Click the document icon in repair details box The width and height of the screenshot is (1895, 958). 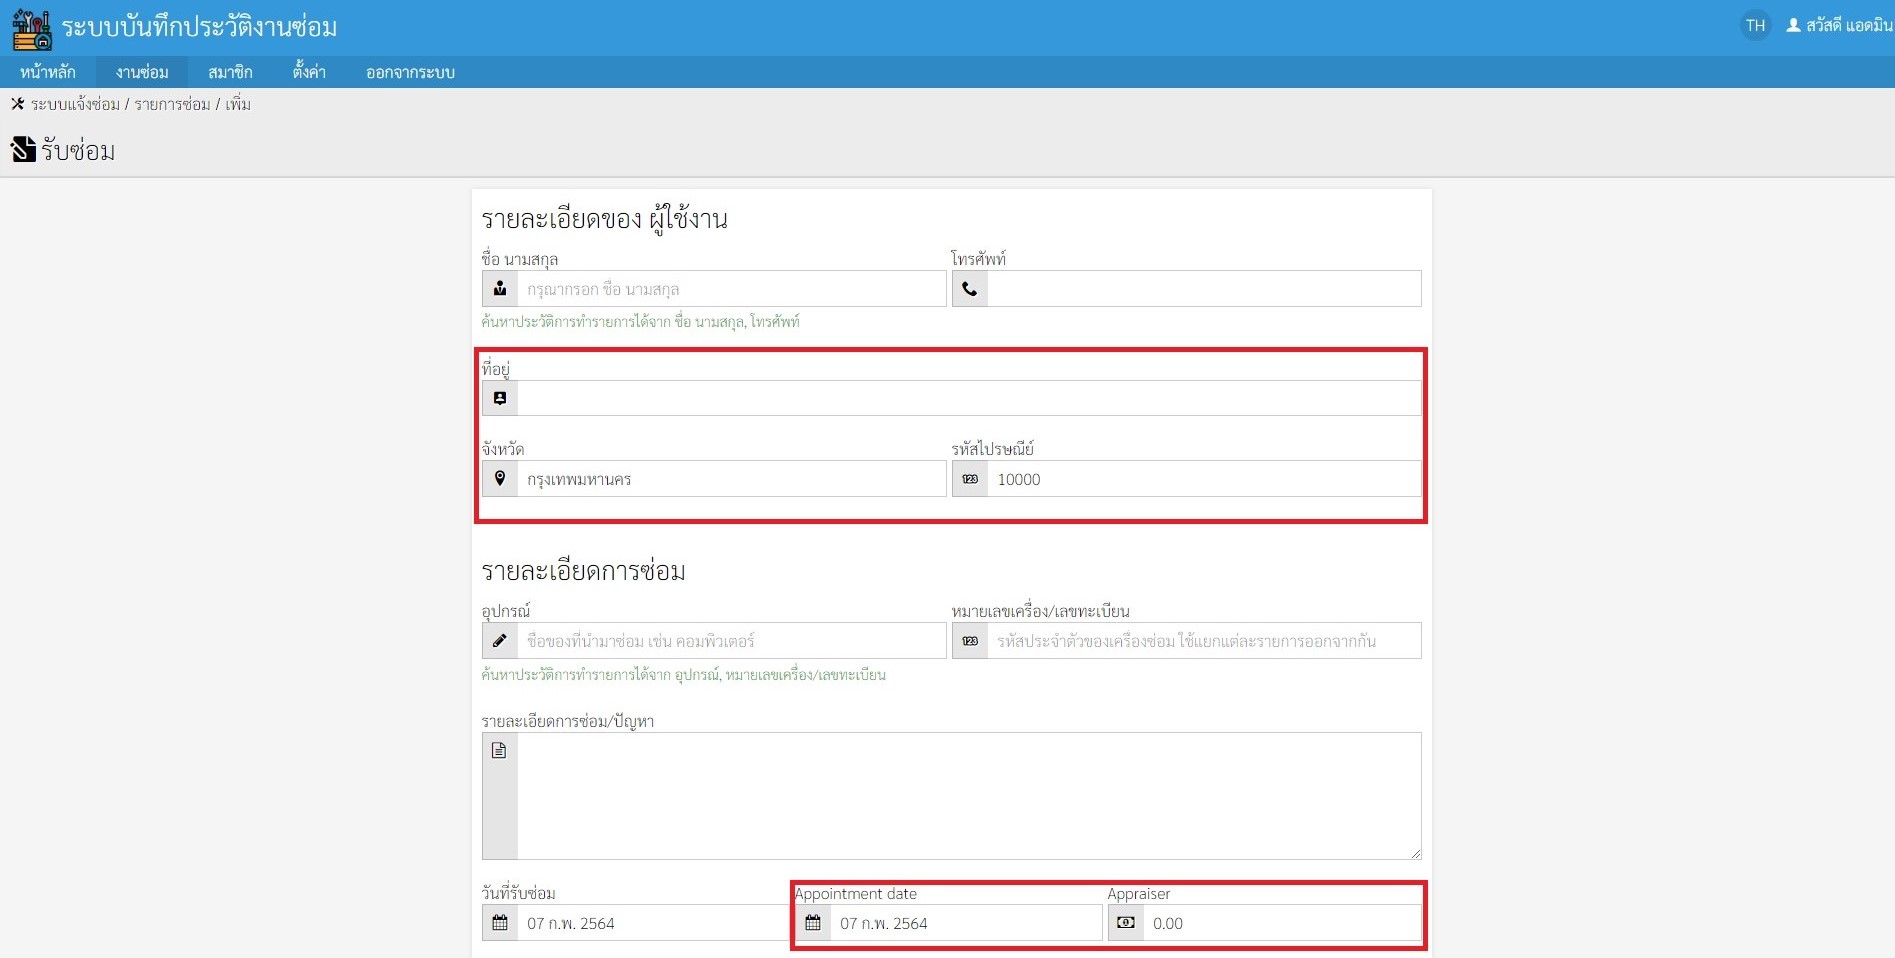pyautogui.click(x=499, y=751)
